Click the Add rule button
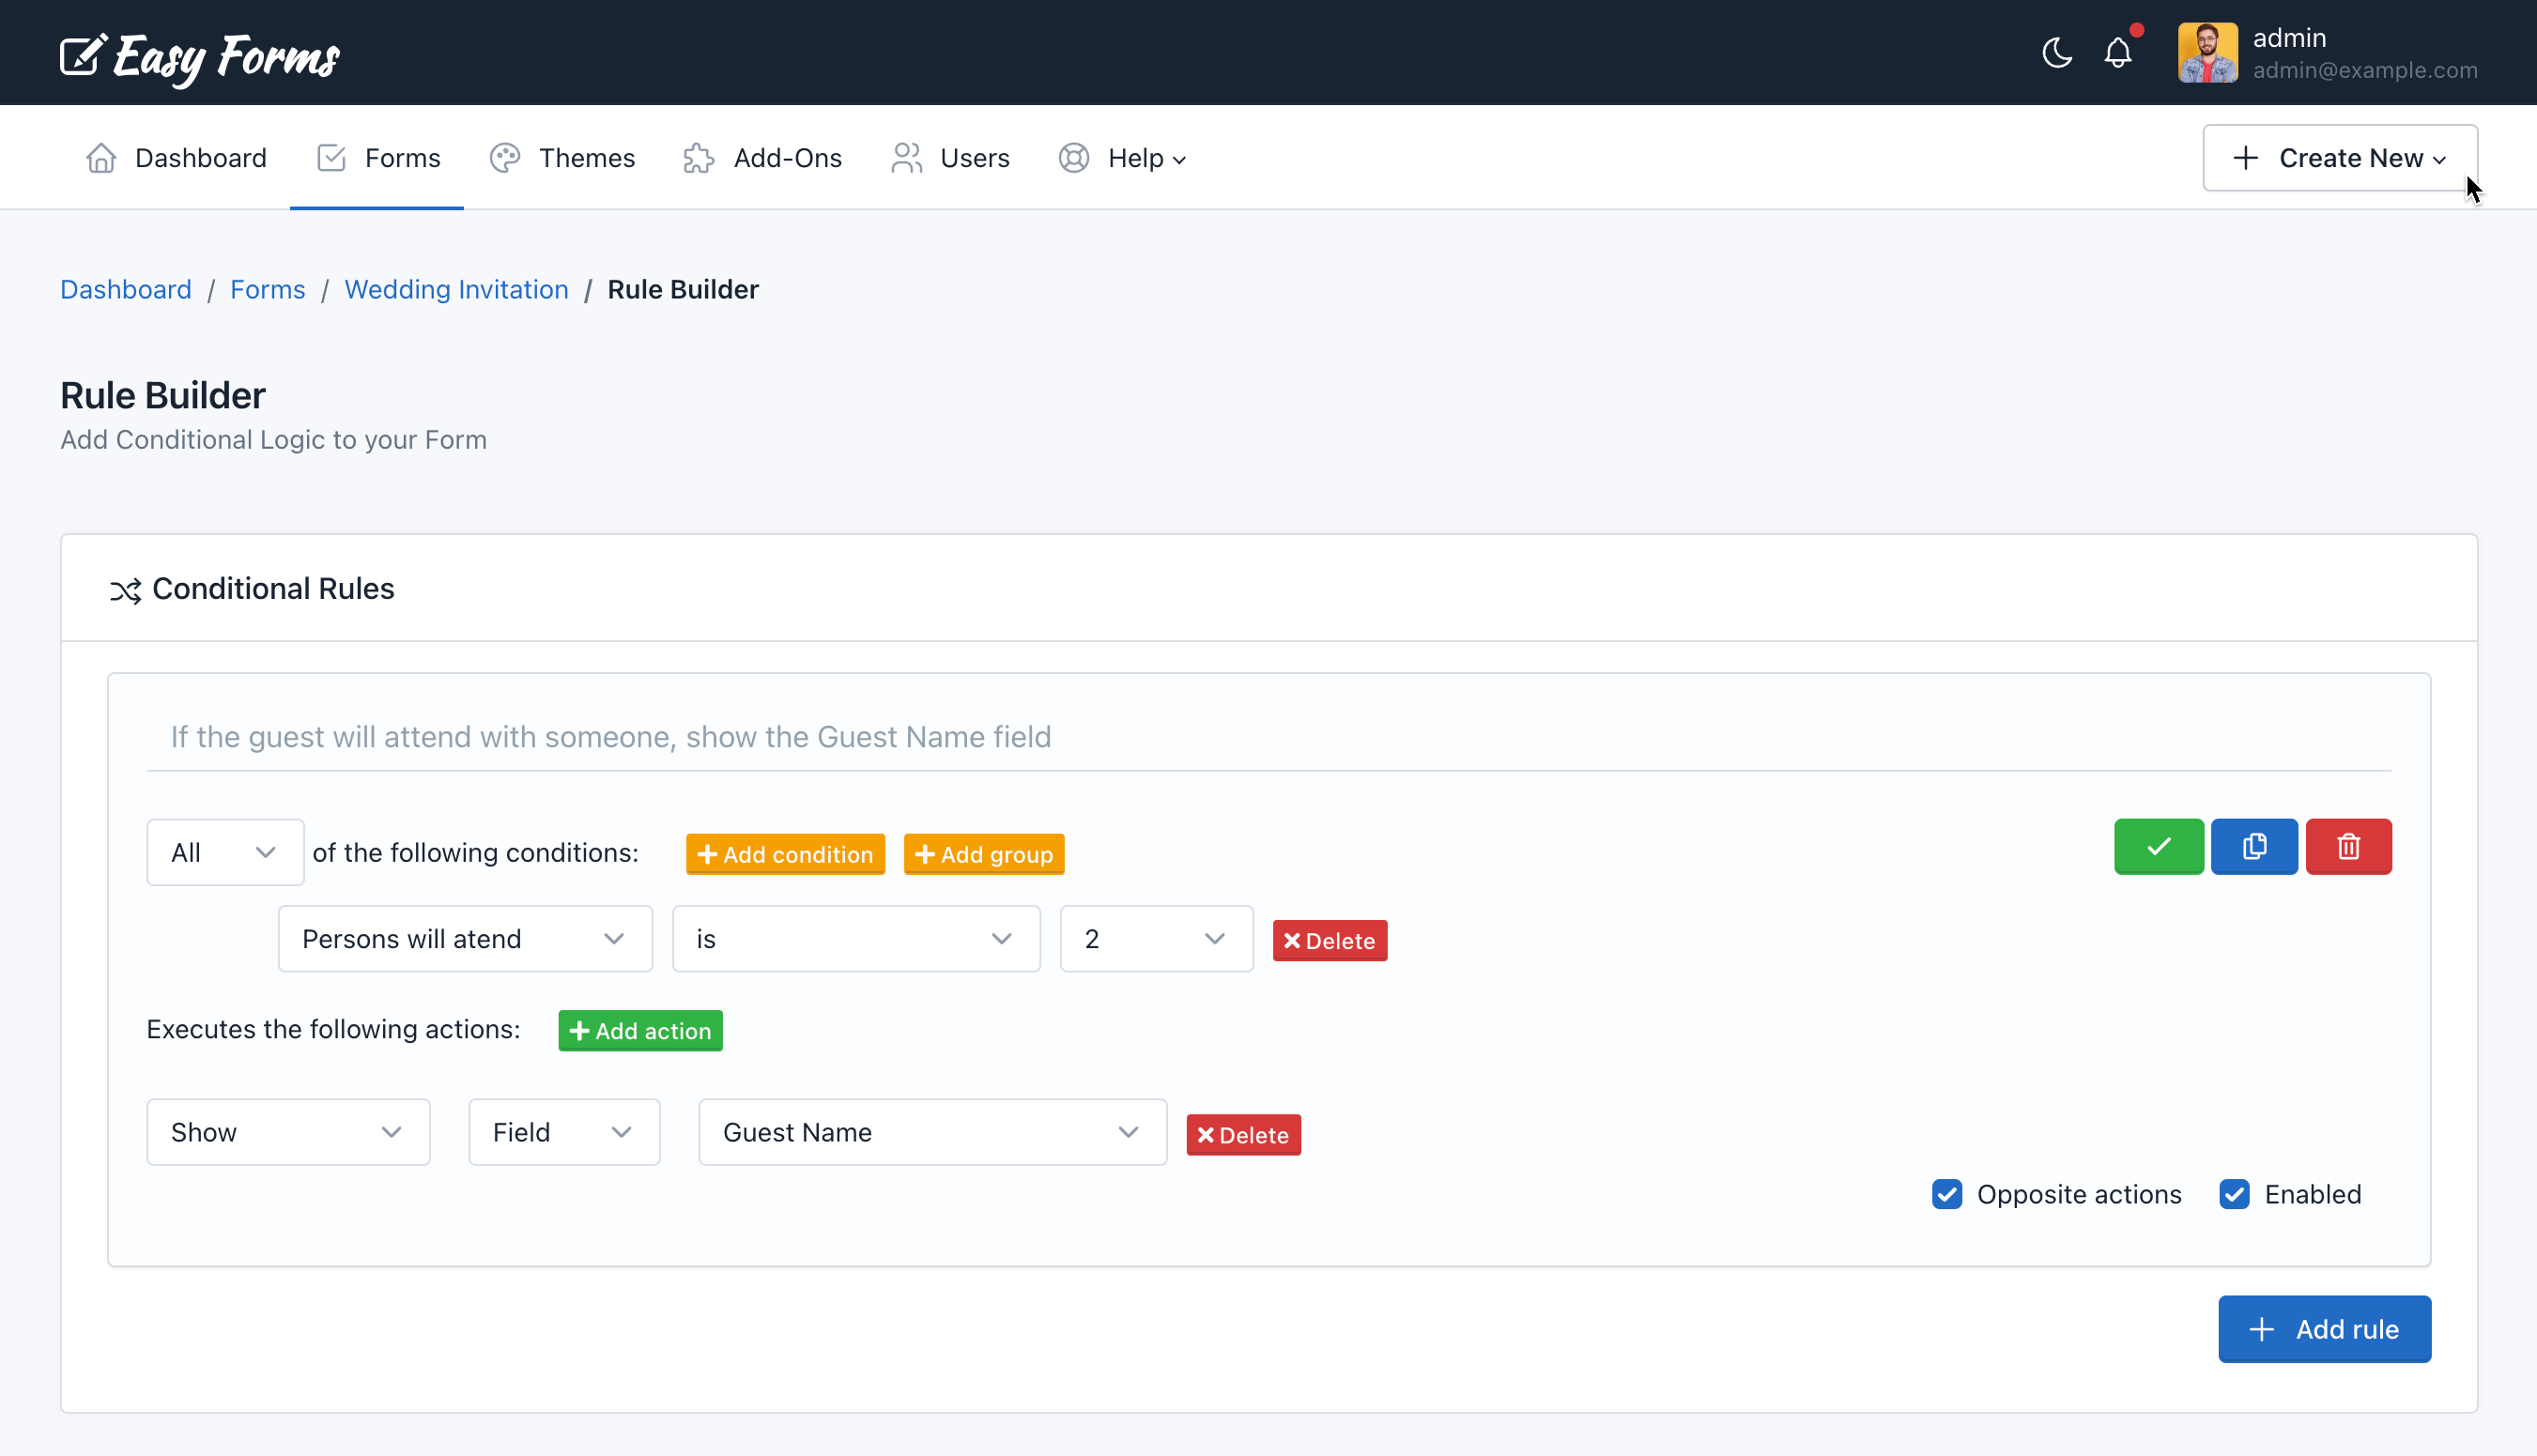This screenshot has height=1456, width=2537. [2325, 1329]
